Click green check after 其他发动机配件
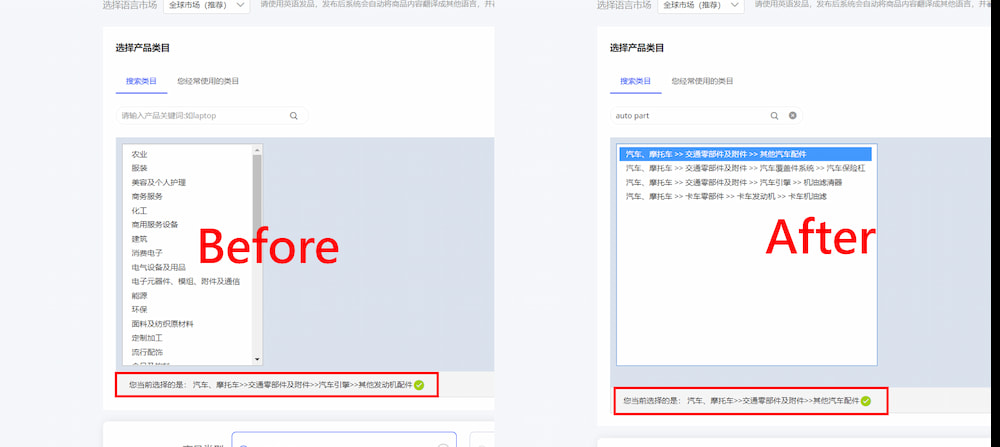The width and height of the screenshot is (1000, 447). (x=419, y=385)
